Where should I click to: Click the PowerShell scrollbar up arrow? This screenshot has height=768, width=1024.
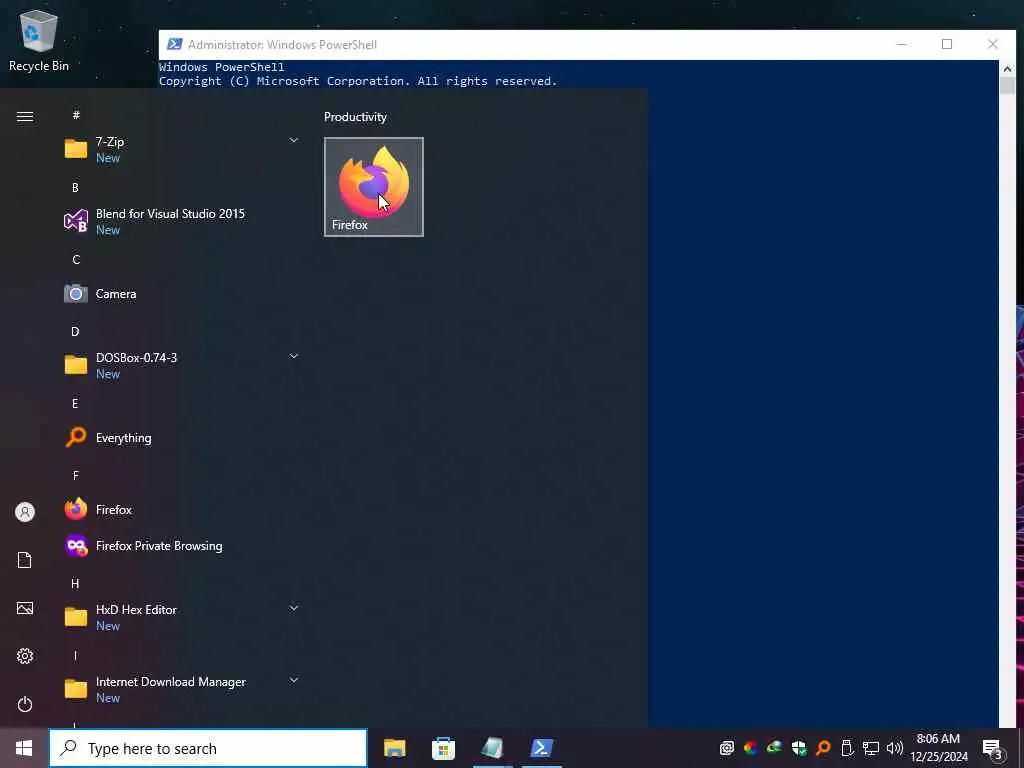1007,69
